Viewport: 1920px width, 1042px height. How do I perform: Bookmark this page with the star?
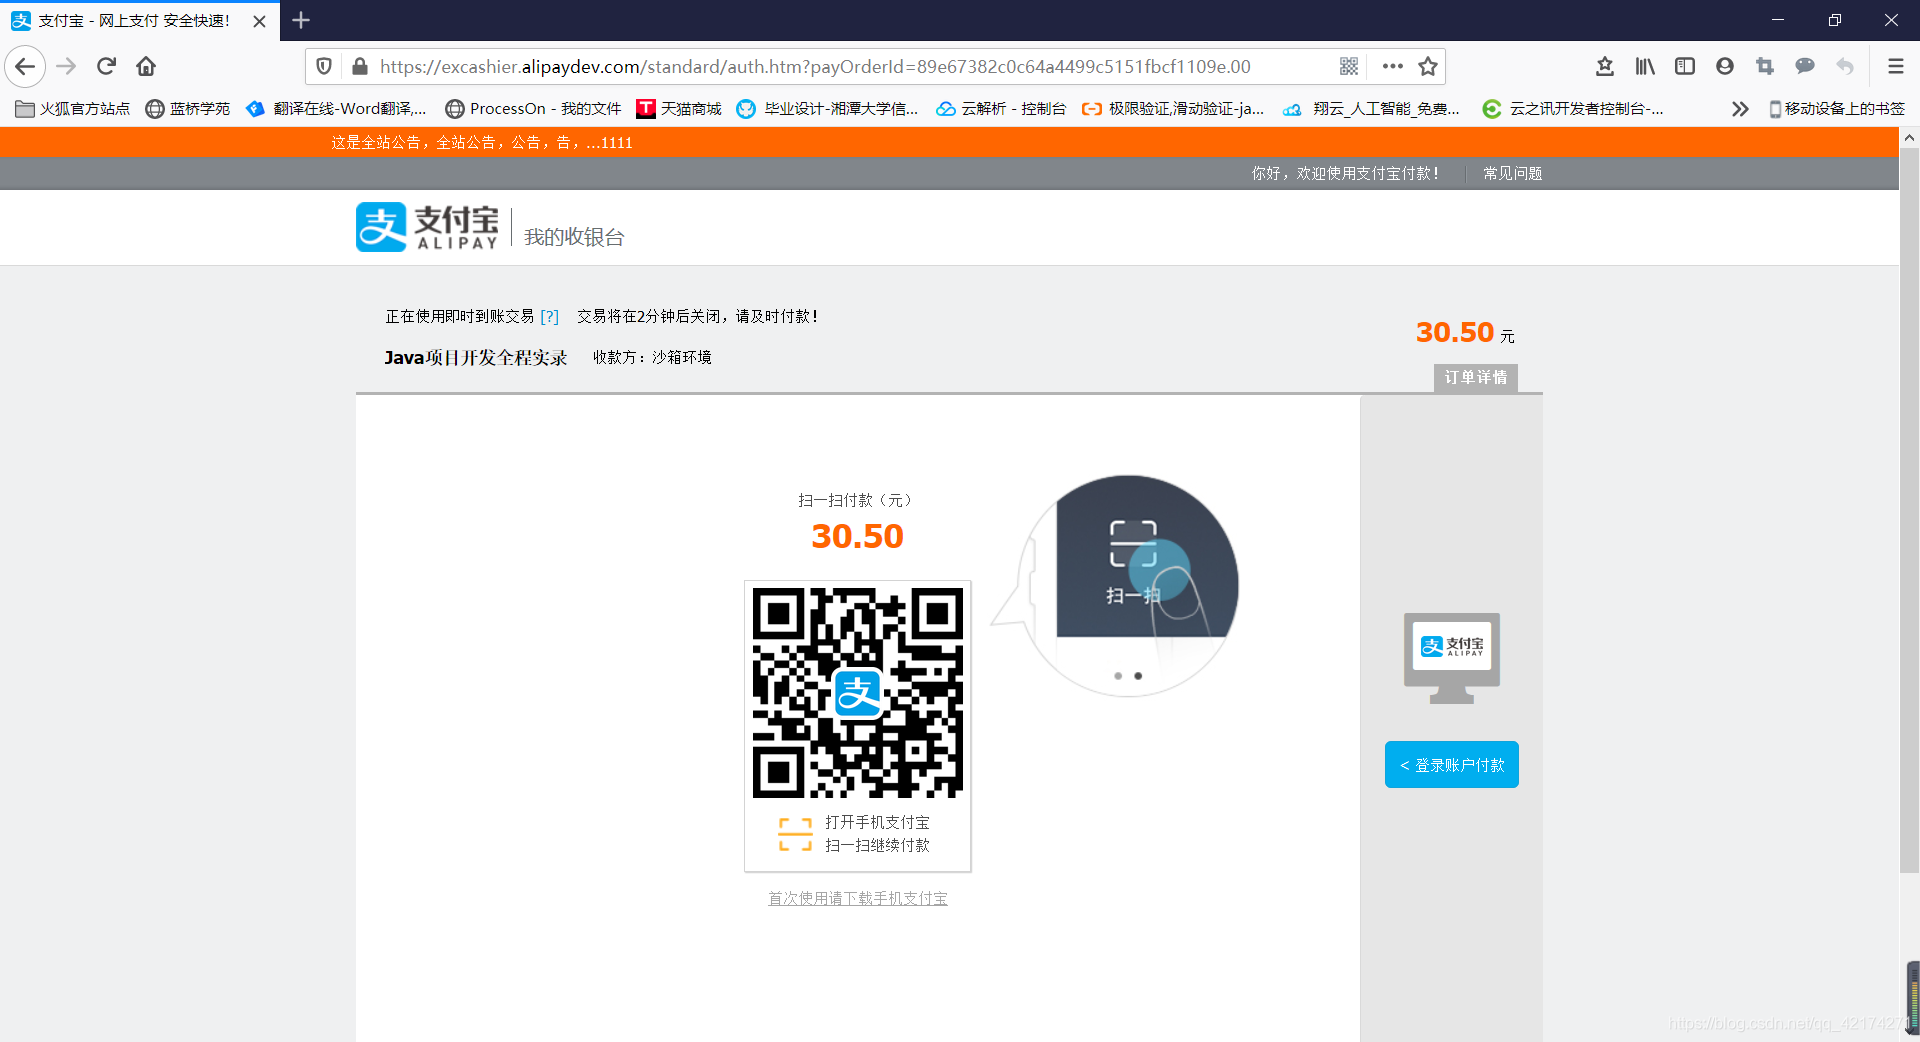pos(1428,67)
